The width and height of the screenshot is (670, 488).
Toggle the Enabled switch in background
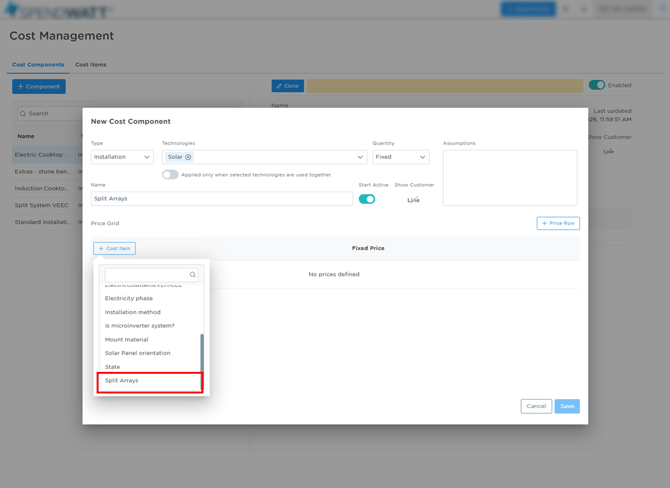tap(597, 85)
